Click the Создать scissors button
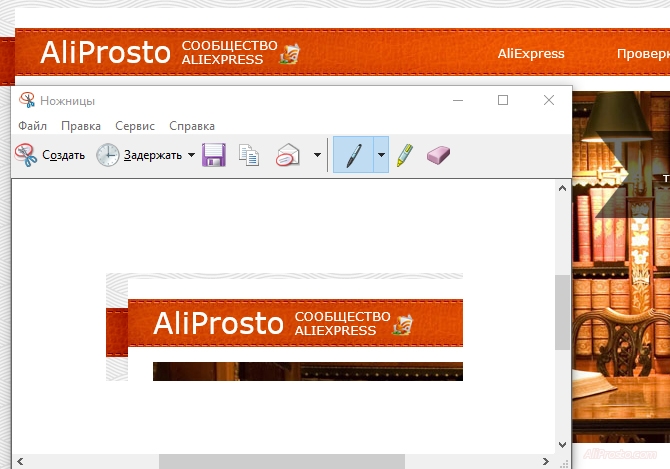The width and height of the screenshot is (670, 469). (x=50, y=156)
